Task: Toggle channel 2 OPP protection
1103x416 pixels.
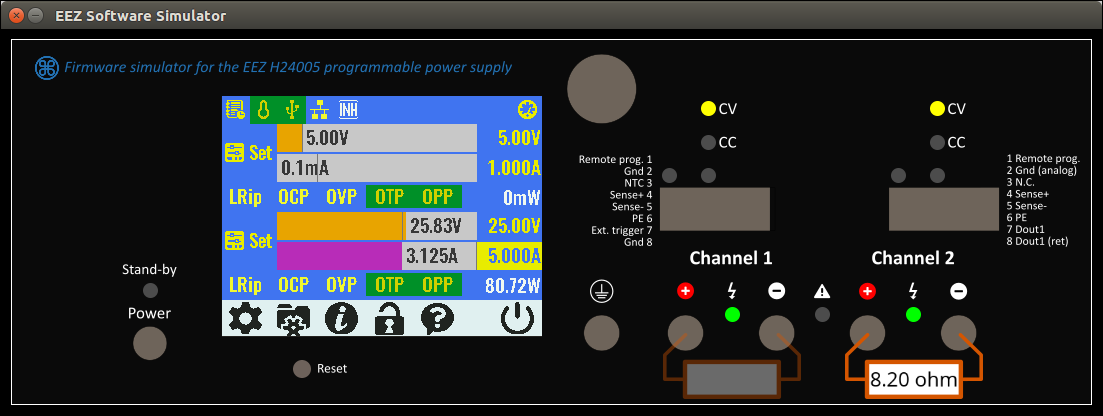Action: tap(437, 285)
